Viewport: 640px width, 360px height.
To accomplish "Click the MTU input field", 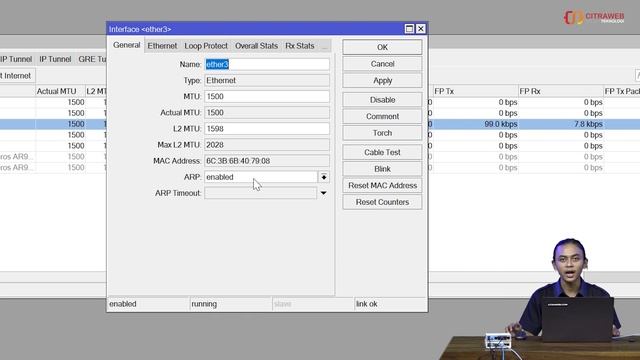I will 267,97.
